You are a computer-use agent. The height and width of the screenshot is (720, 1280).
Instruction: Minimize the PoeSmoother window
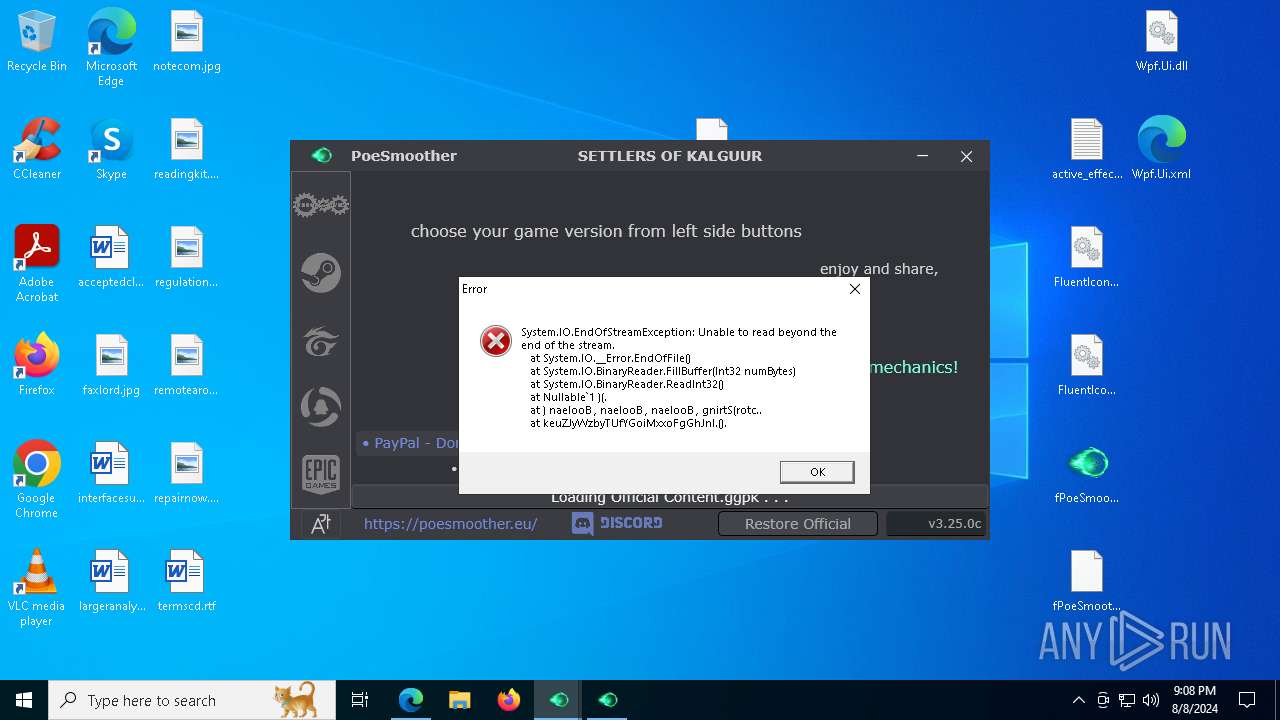[x=922, y=156]
